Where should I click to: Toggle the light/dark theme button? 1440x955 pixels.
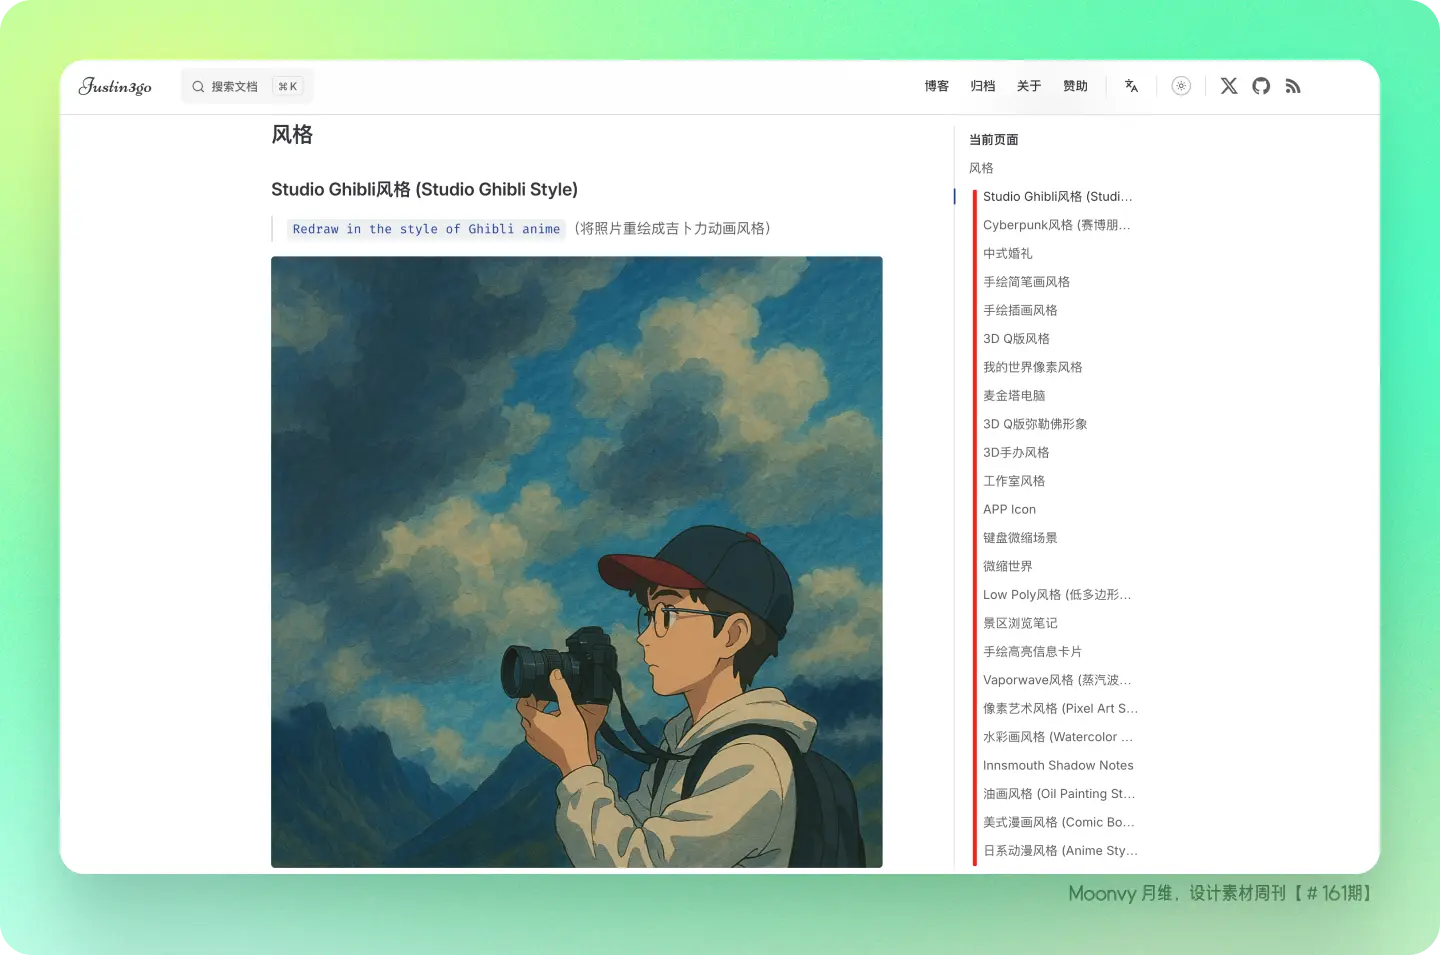click(1181, 86)
